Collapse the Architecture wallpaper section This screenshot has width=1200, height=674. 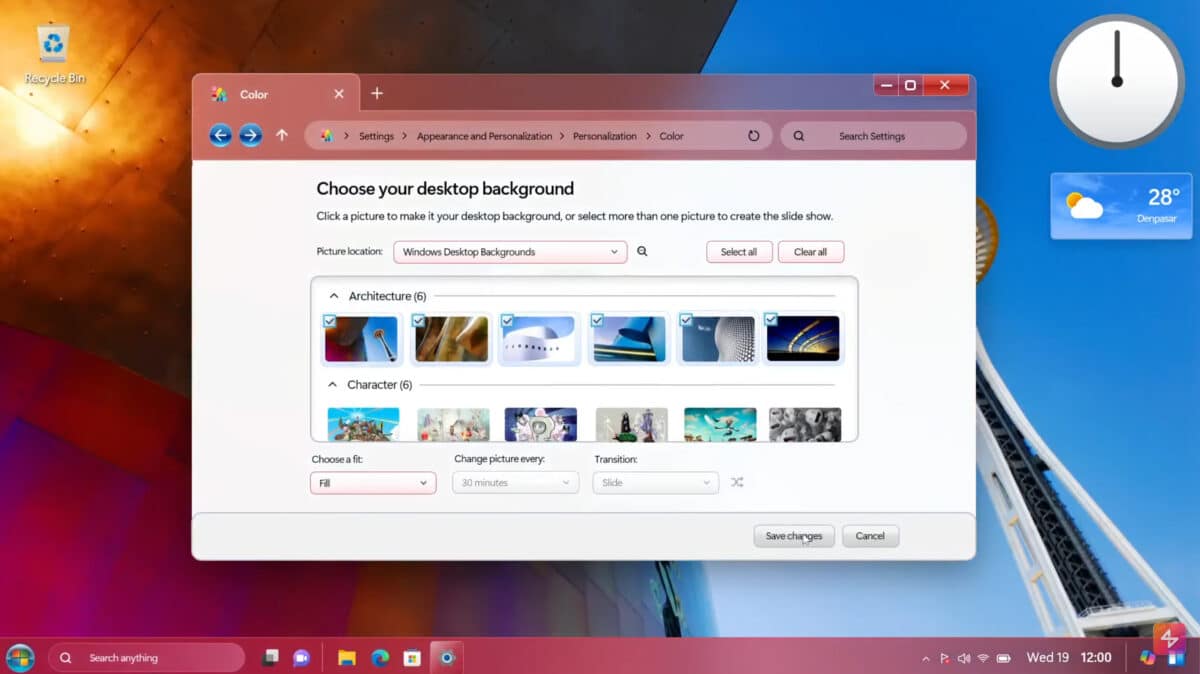[333, 296]
